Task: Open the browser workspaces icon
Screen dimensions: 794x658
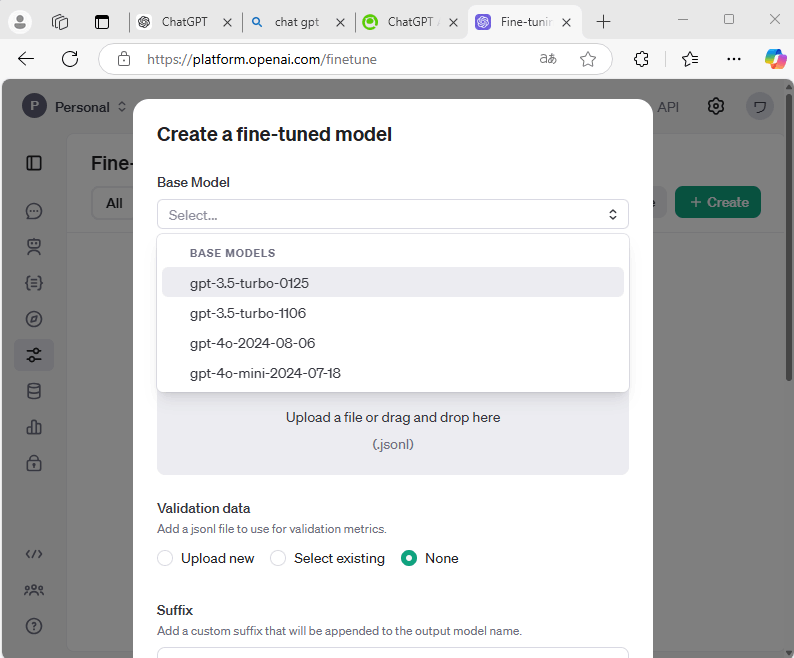Action: (60, 22)
